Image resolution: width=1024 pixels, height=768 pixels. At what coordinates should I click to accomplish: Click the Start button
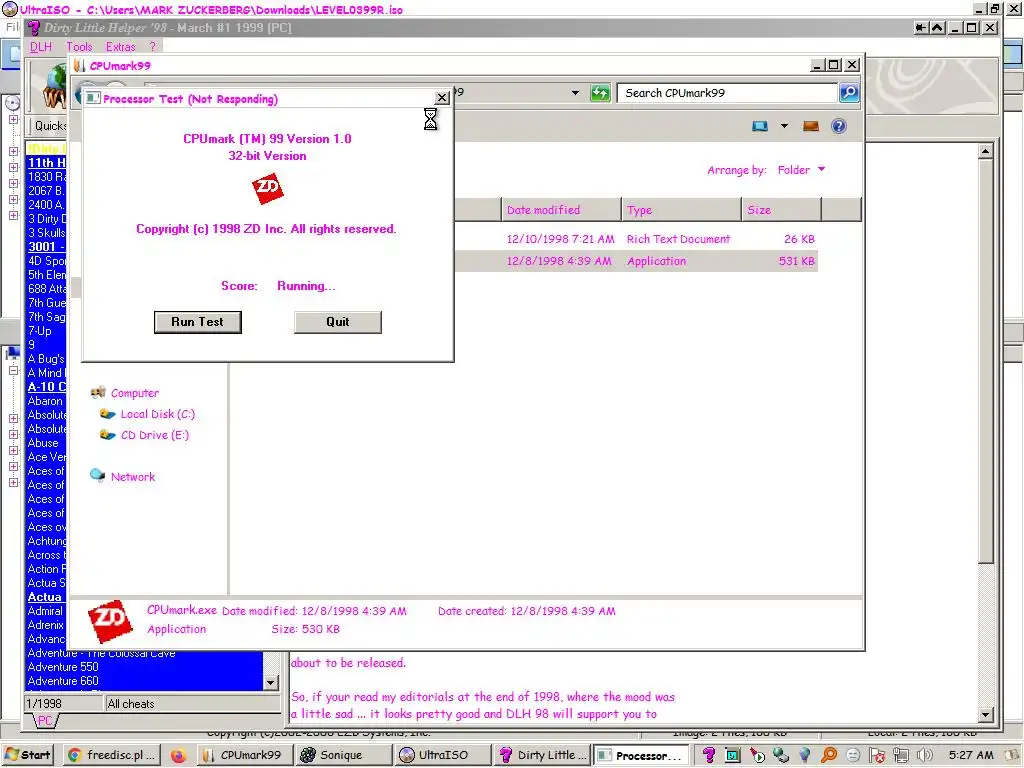(27, 755)
